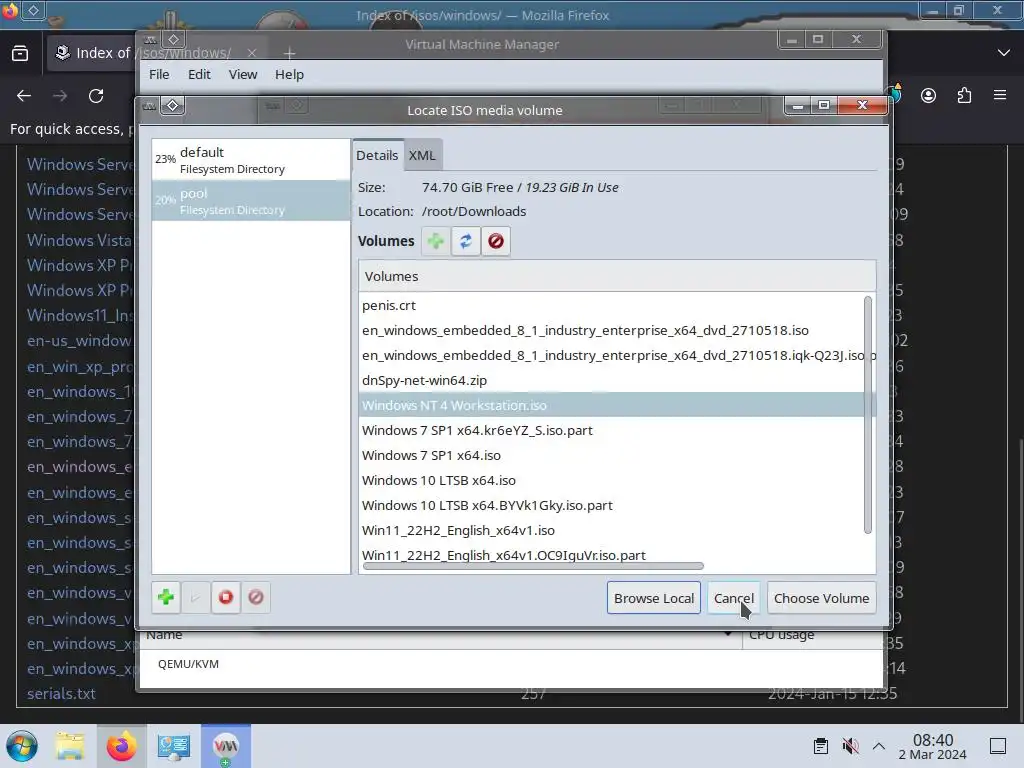
Task: Expand hidden system tray icons
Action: 879,746
